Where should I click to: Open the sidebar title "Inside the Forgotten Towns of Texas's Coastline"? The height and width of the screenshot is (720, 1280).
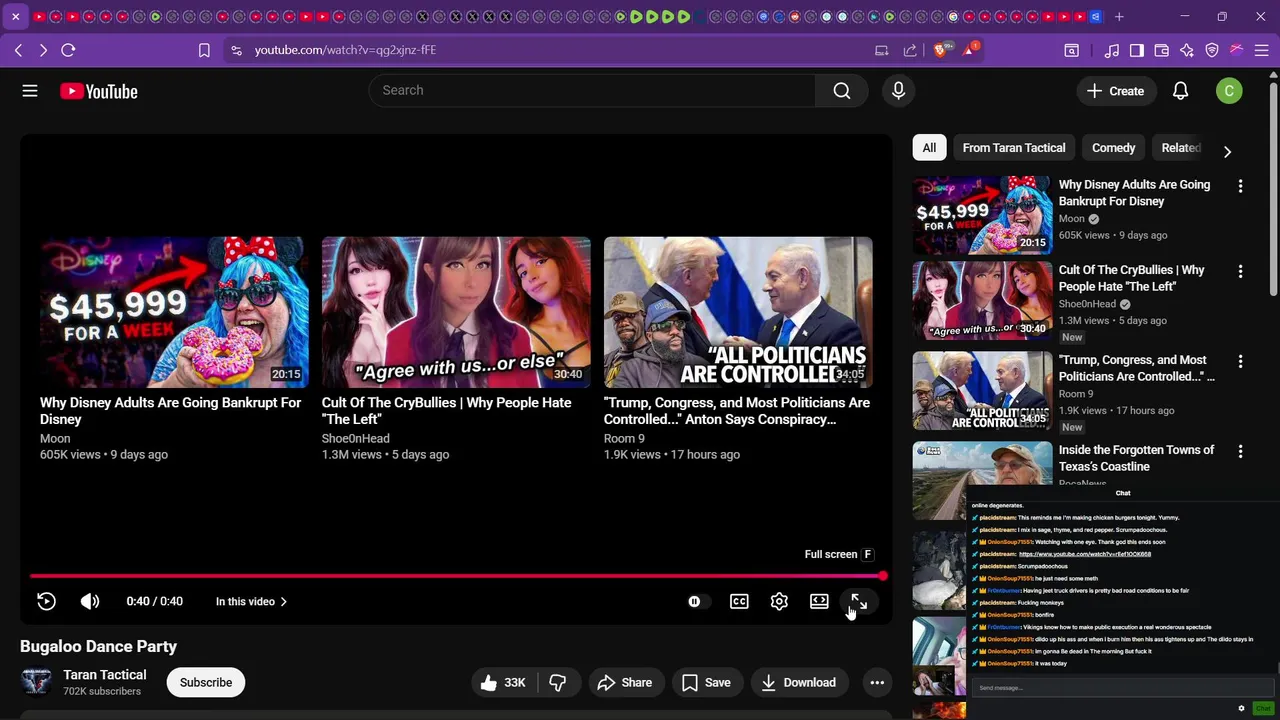coord(1136,458)
